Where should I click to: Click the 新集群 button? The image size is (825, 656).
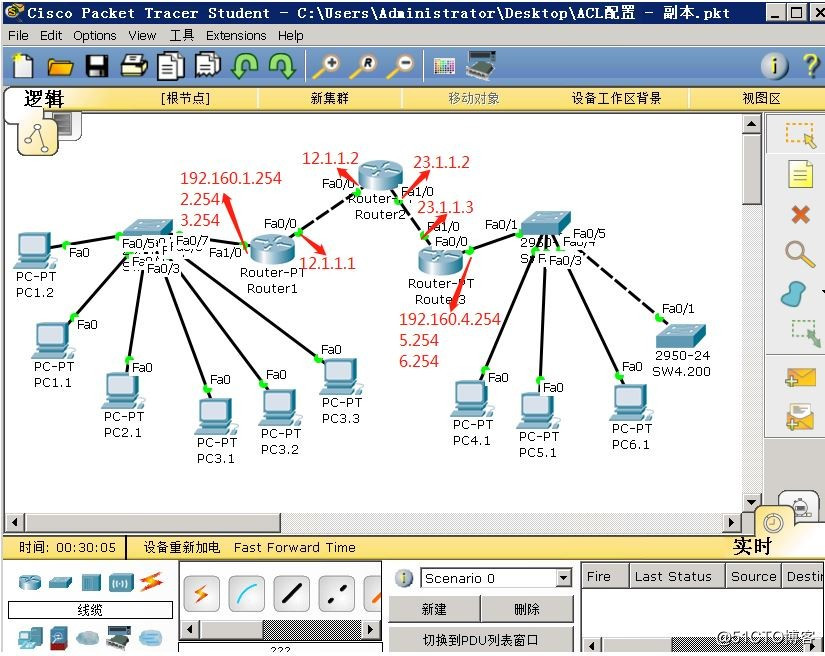330,98
